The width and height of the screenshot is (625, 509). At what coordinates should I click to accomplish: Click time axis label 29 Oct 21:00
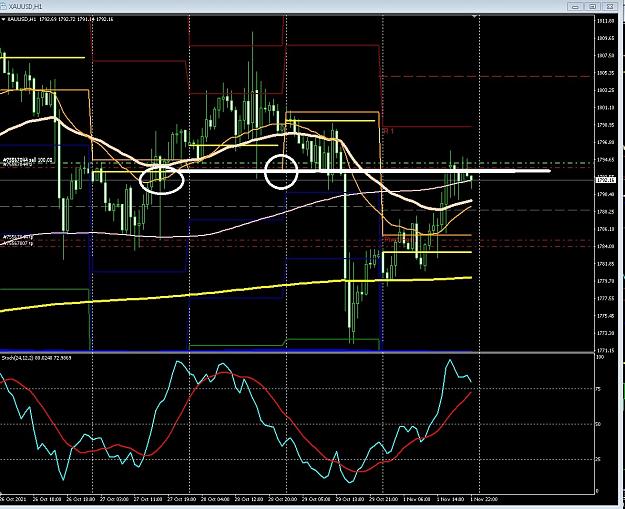point(384,499)
